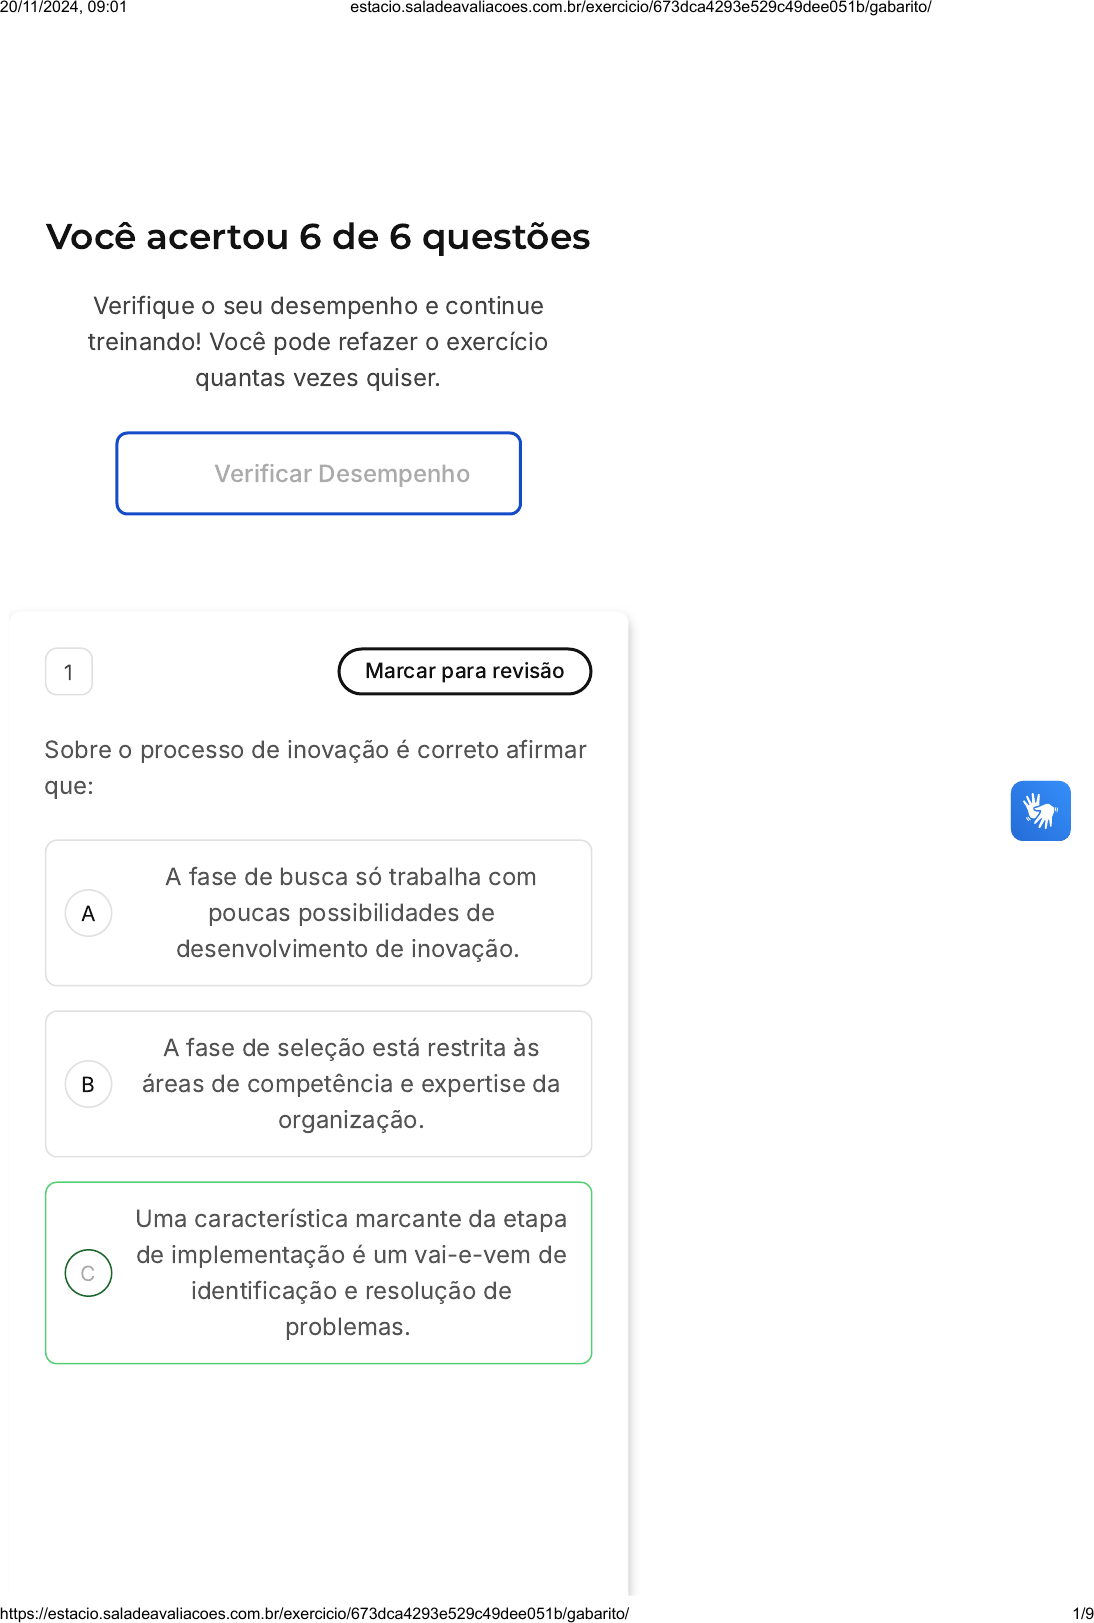Click the 'Verifique o seu desempenho e continue' line
The width and height of the screenshot is (1094, 1623).
click(318, 306)
